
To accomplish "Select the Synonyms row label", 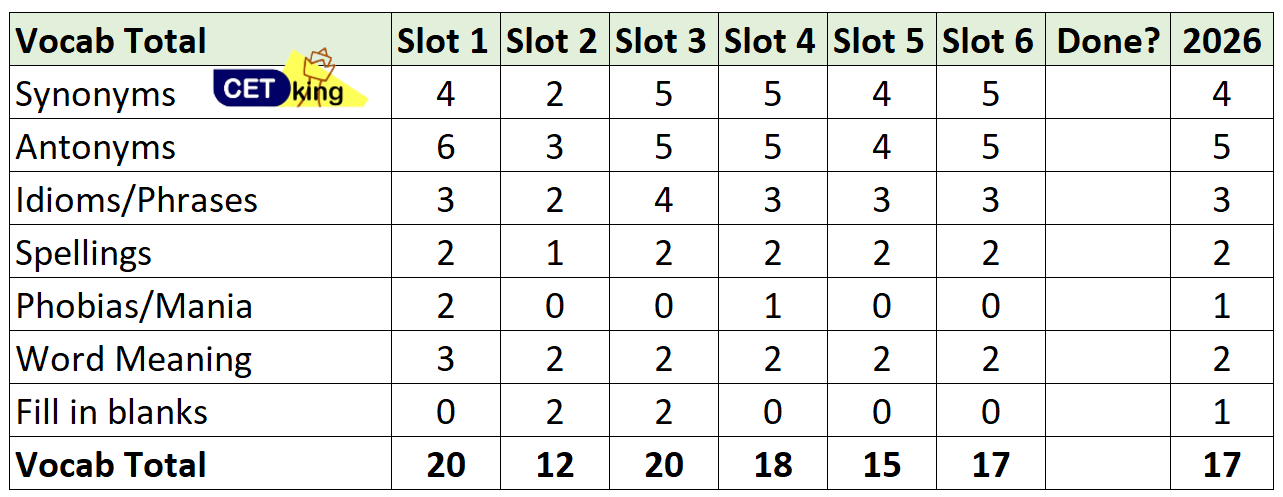I will point(96,94).
